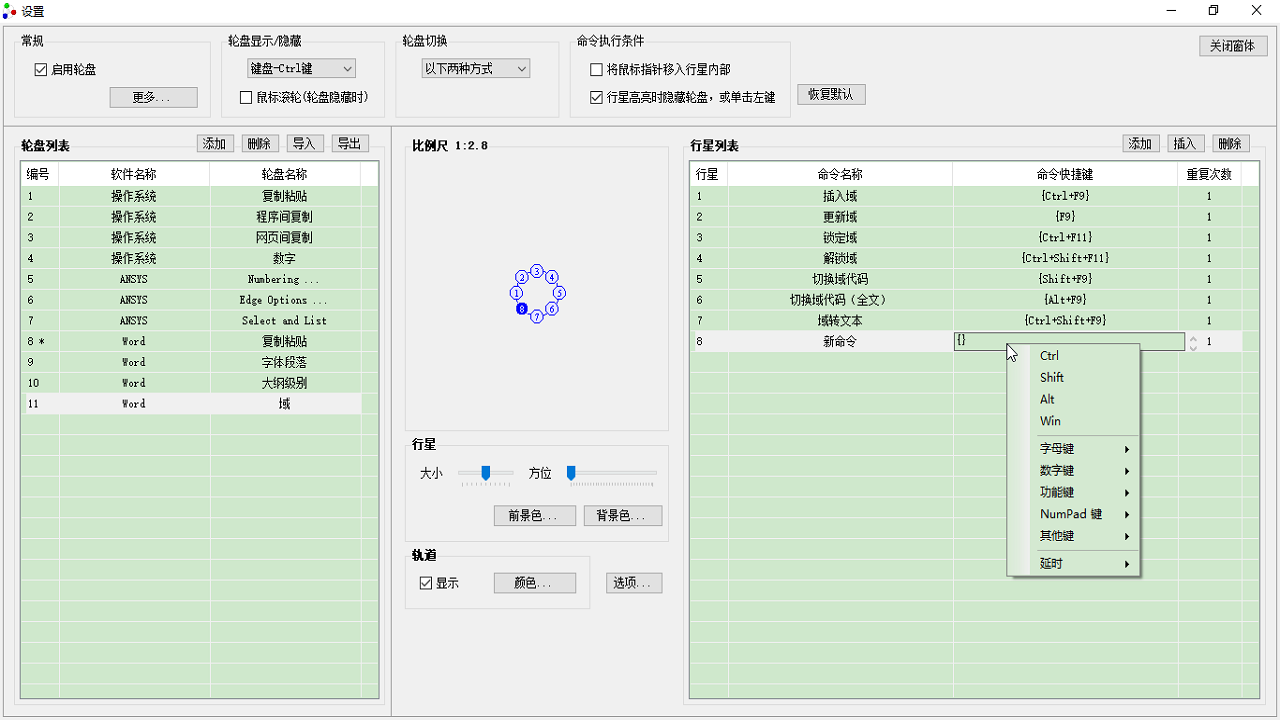The height and width of the screenshot is (720, 1280).
Task: Click the 大小 slider handle
Action: pos(485,473)
